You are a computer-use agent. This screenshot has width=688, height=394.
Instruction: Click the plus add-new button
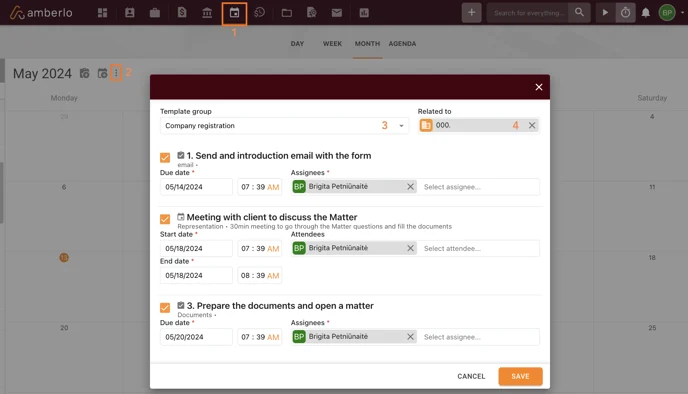tap(471, 13)
